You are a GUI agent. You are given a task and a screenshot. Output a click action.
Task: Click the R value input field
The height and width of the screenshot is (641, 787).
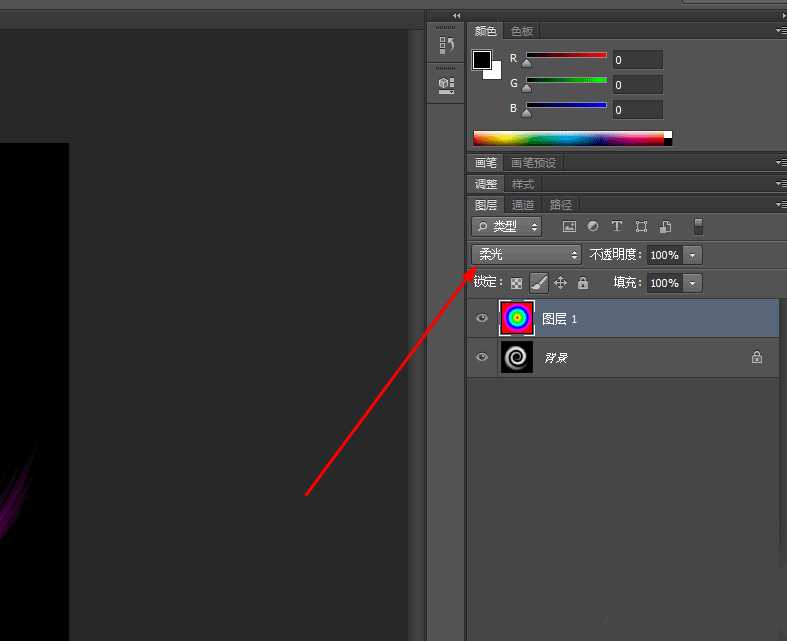[637, 60]
